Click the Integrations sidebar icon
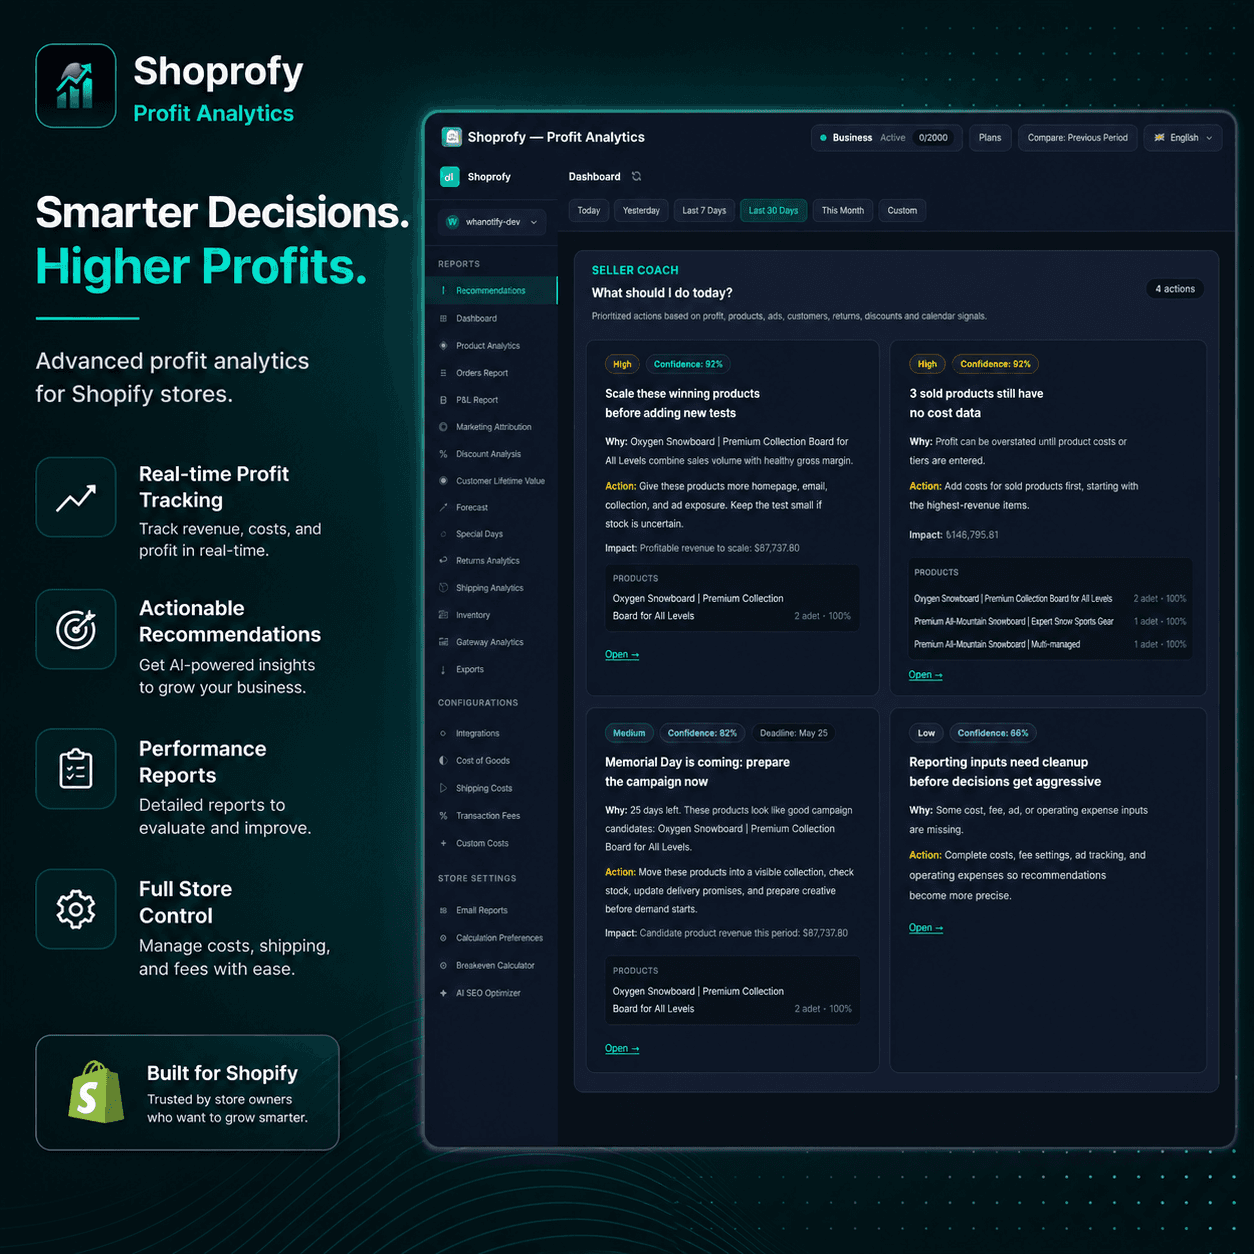1254x1254 pixels. click(443, 734)
